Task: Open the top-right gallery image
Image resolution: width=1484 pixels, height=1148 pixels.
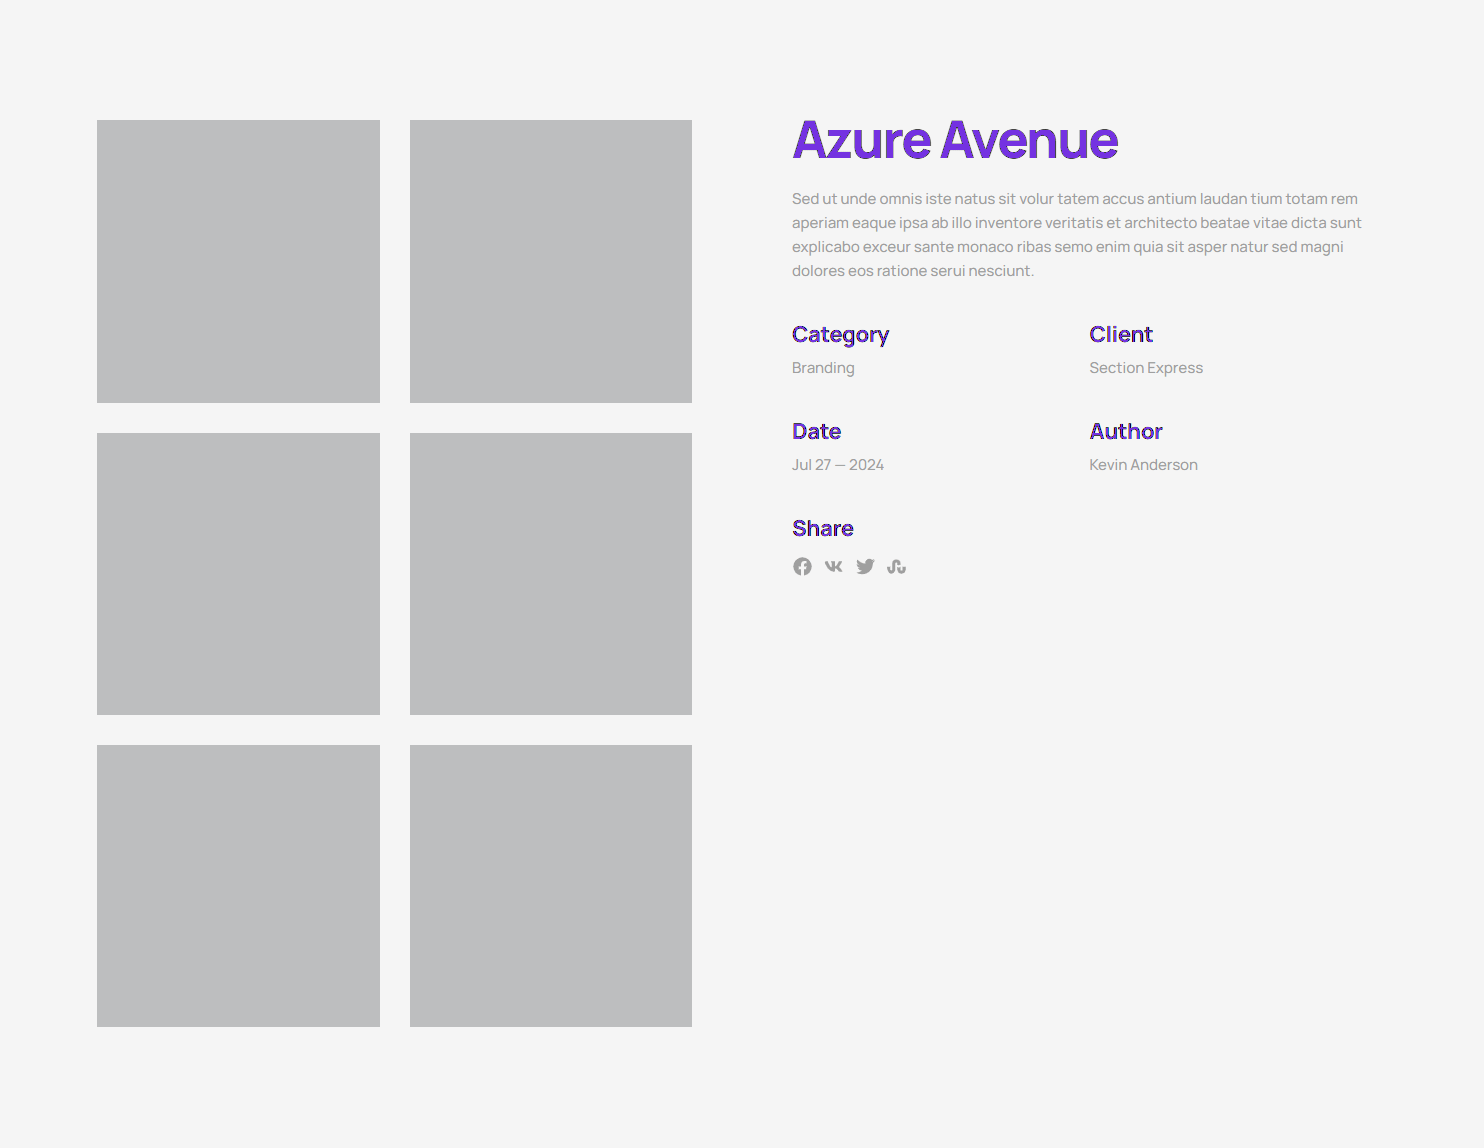Action: (x=550, y=261)
